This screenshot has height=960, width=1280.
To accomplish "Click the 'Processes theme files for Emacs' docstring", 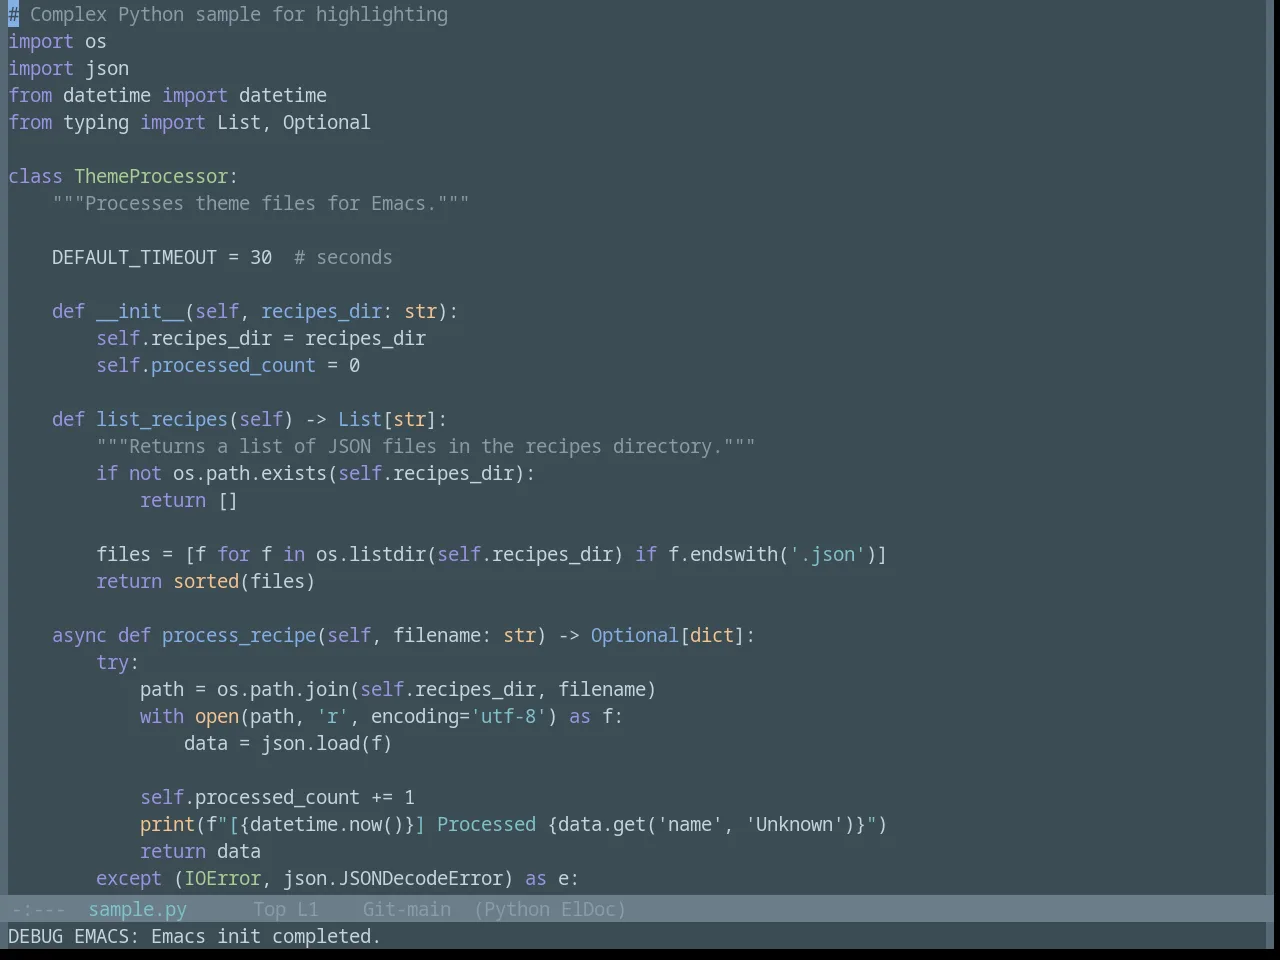I will tap(260, 203).
